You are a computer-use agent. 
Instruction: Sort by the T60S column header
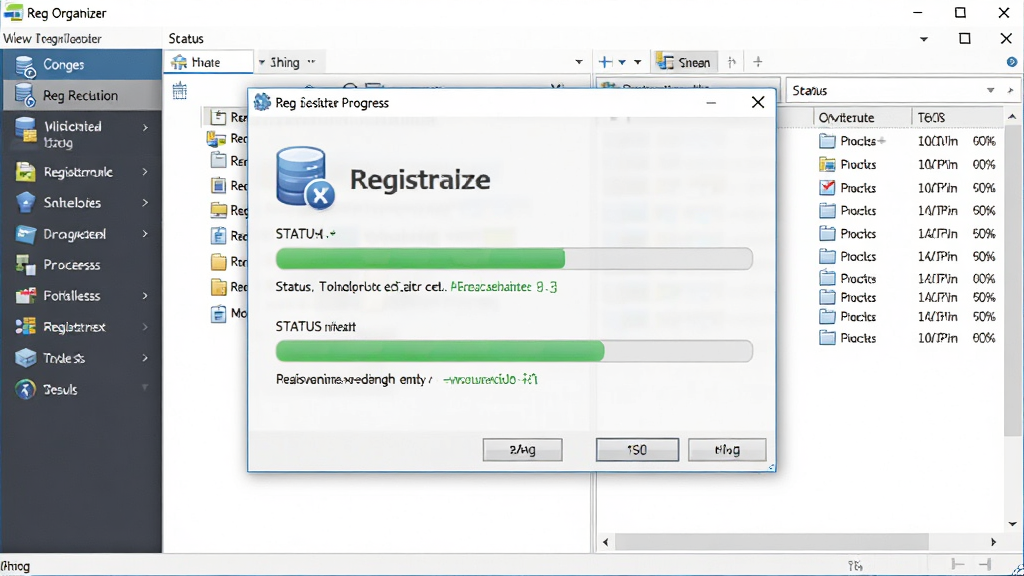(x=931, y=118)
